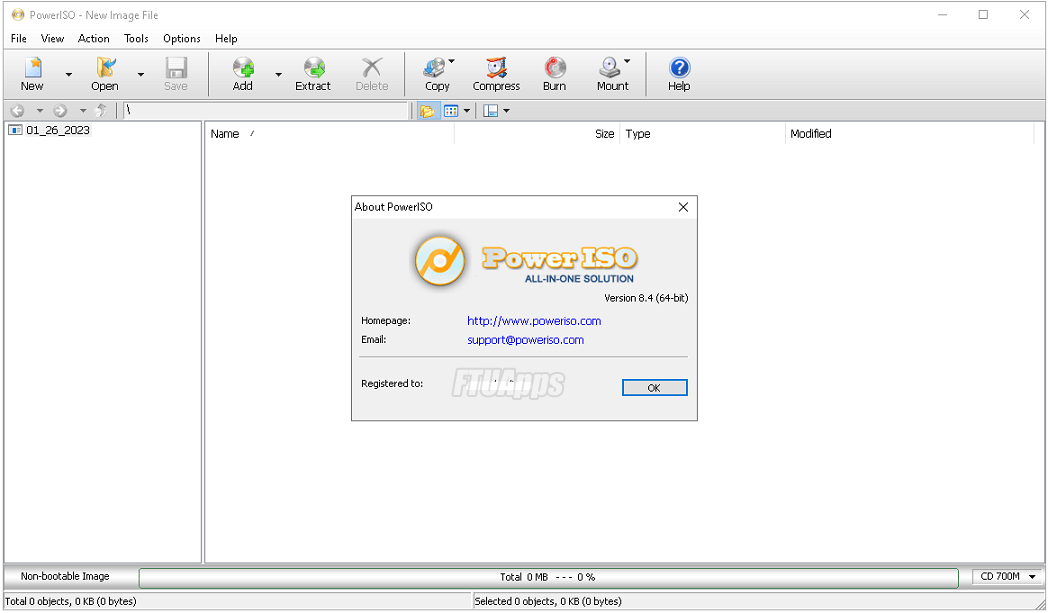This screenshot has height=613, width=1048.
Task: Click the Burn toolbar icon
Action: point(554,74)
